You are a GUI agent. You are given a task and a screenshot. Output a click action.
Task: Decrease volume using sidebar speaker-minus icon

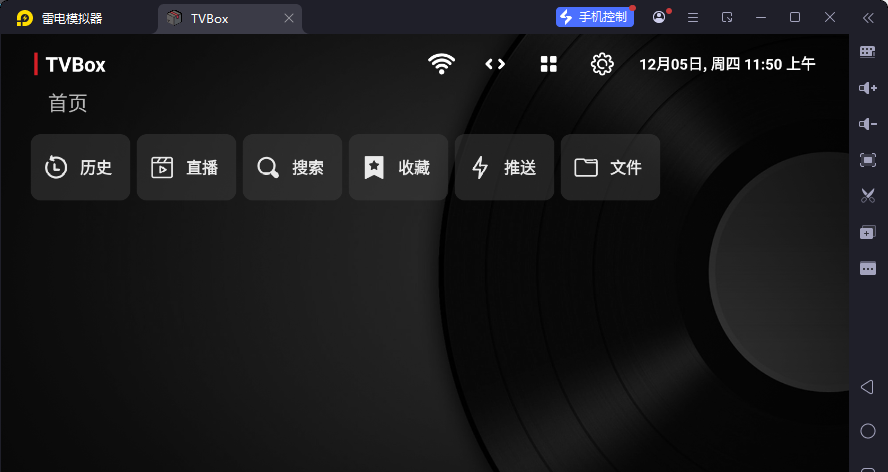point(867,124)
